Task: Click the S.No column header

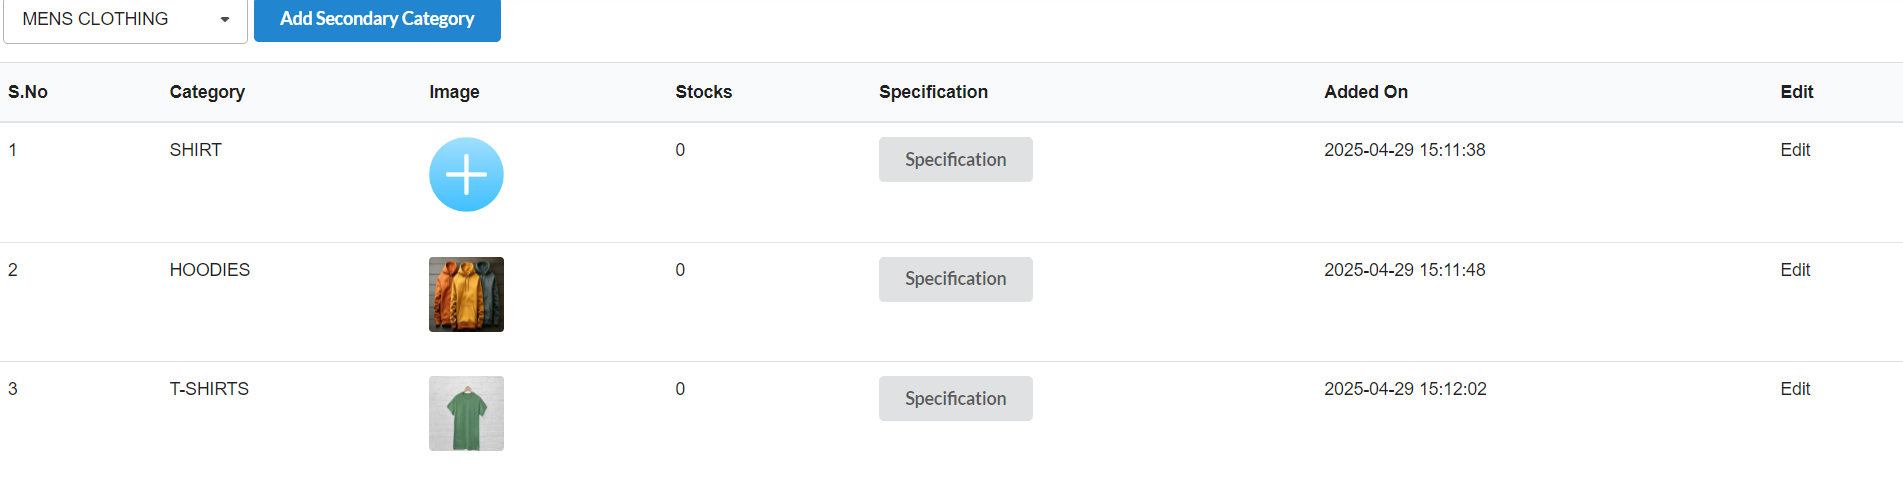Action: pos(28,92)
